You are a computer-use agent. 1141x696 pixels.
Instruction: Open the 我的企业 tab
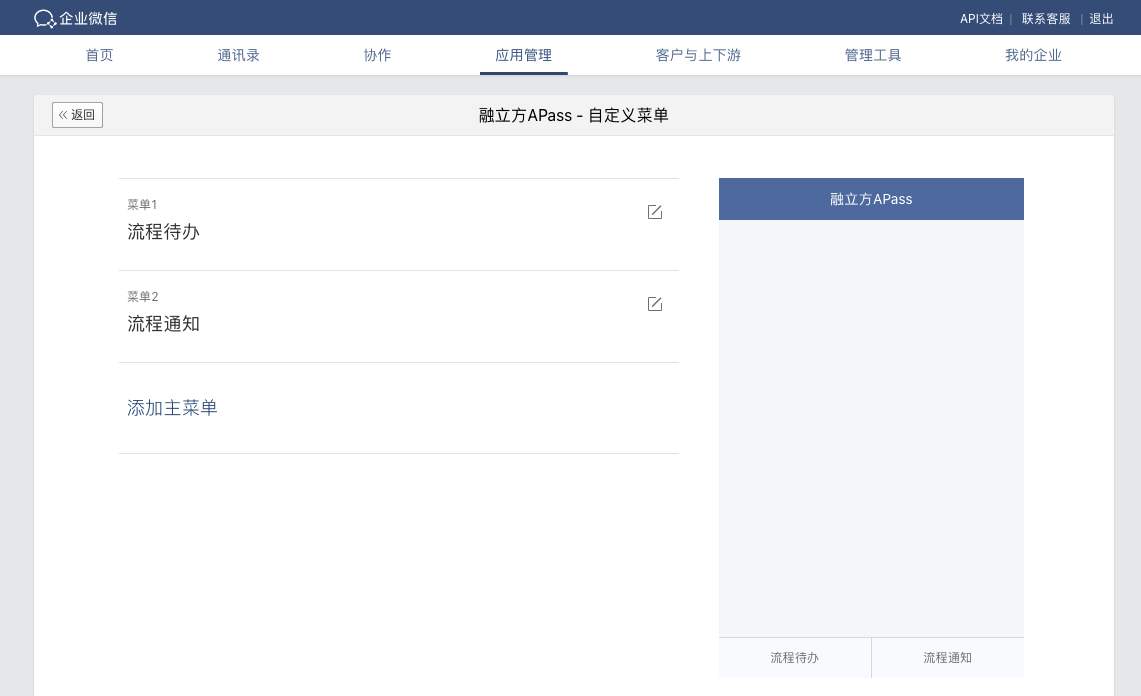[1033, 55]
